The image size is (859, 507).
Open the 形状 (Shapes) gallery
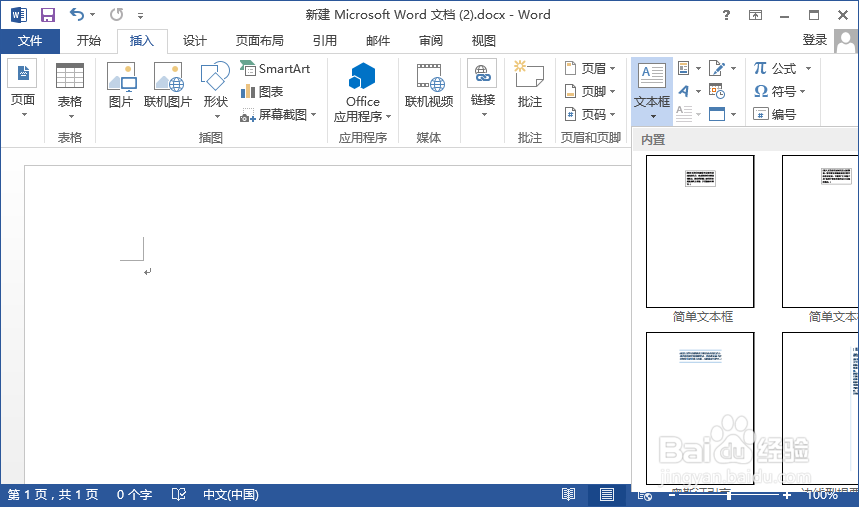[x=215, y=90]
